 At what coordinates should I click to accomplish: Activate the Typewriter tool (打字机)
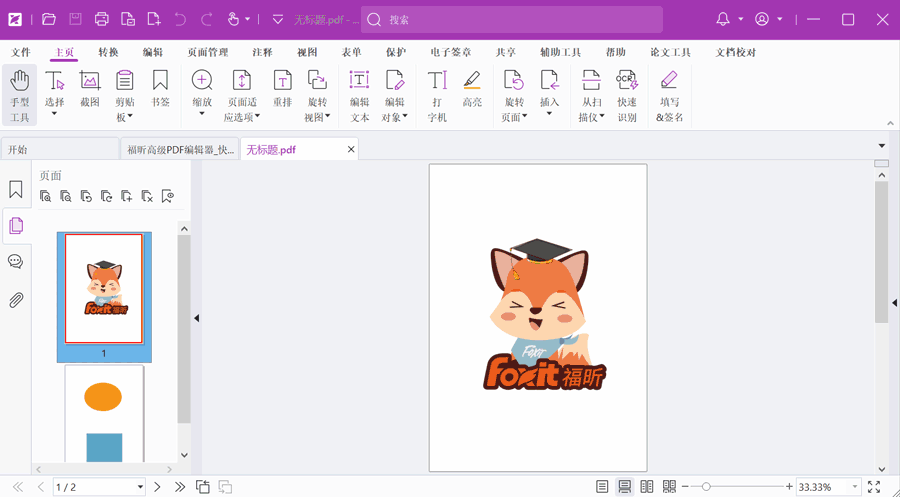point(437,95)
